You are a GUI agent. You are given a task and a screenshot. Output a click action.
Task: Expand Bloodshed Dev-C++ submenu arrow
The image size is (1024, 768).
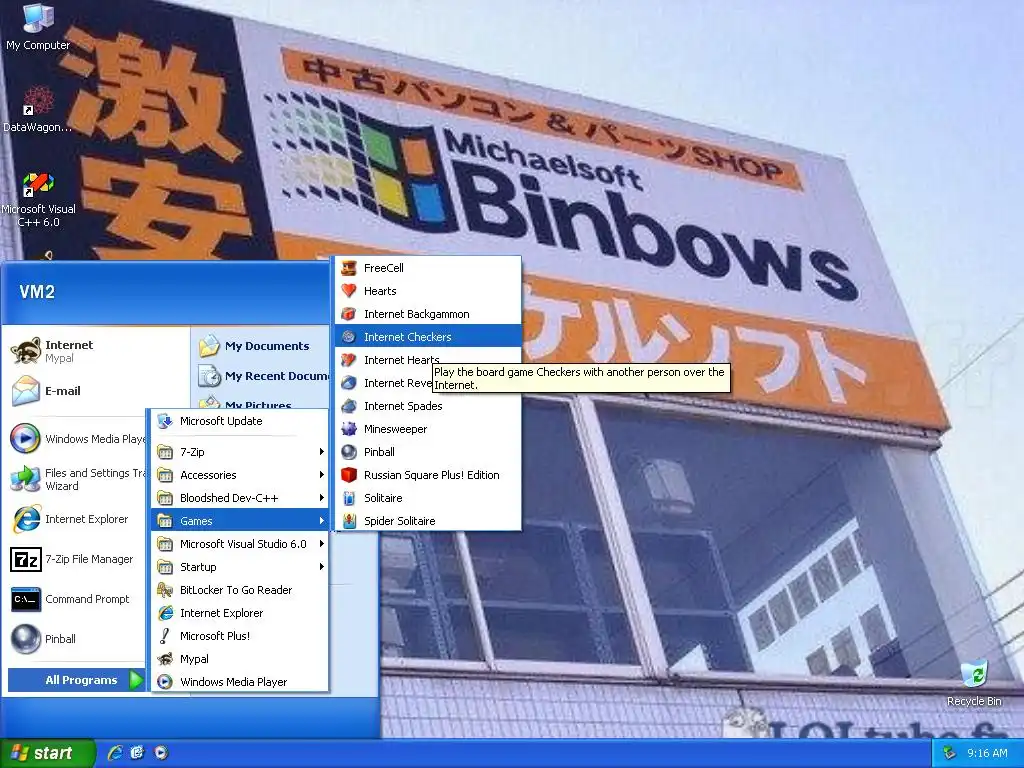[x=321, y=498]
